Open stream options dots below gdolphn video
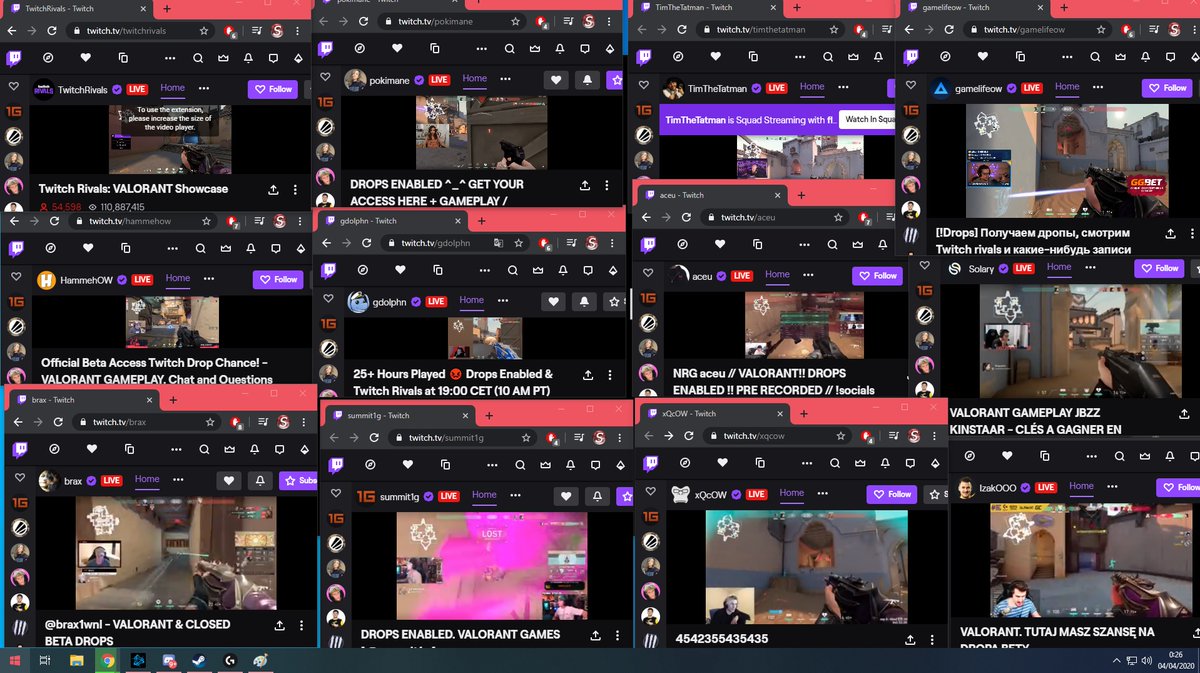The height and width of the screenshot is (673, 1200). tap(611, 375)
